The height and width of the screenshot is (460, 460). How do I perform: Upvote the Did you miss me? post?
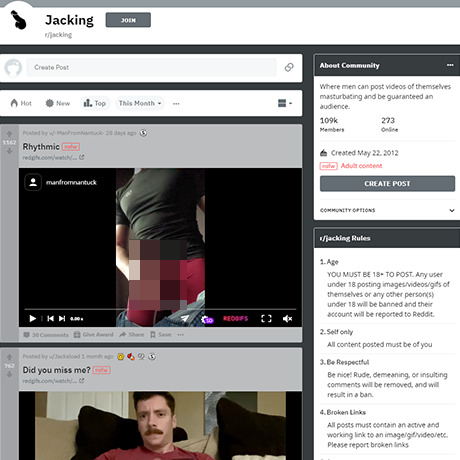coord(9,357)
